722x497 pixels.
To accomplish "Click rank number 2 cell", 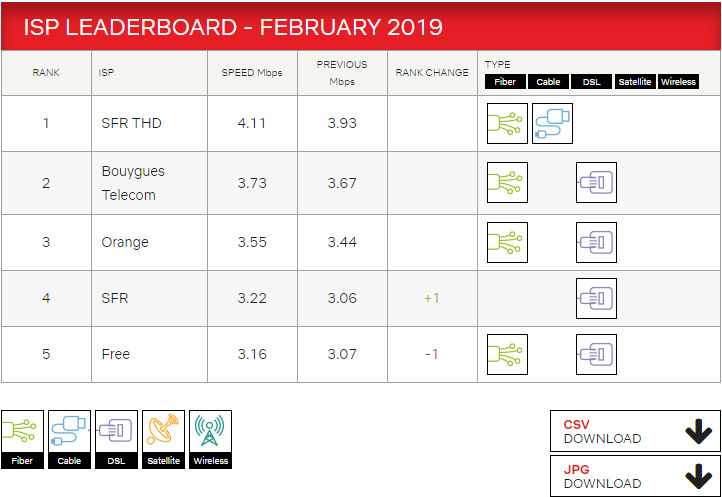I will click(46, 183).
